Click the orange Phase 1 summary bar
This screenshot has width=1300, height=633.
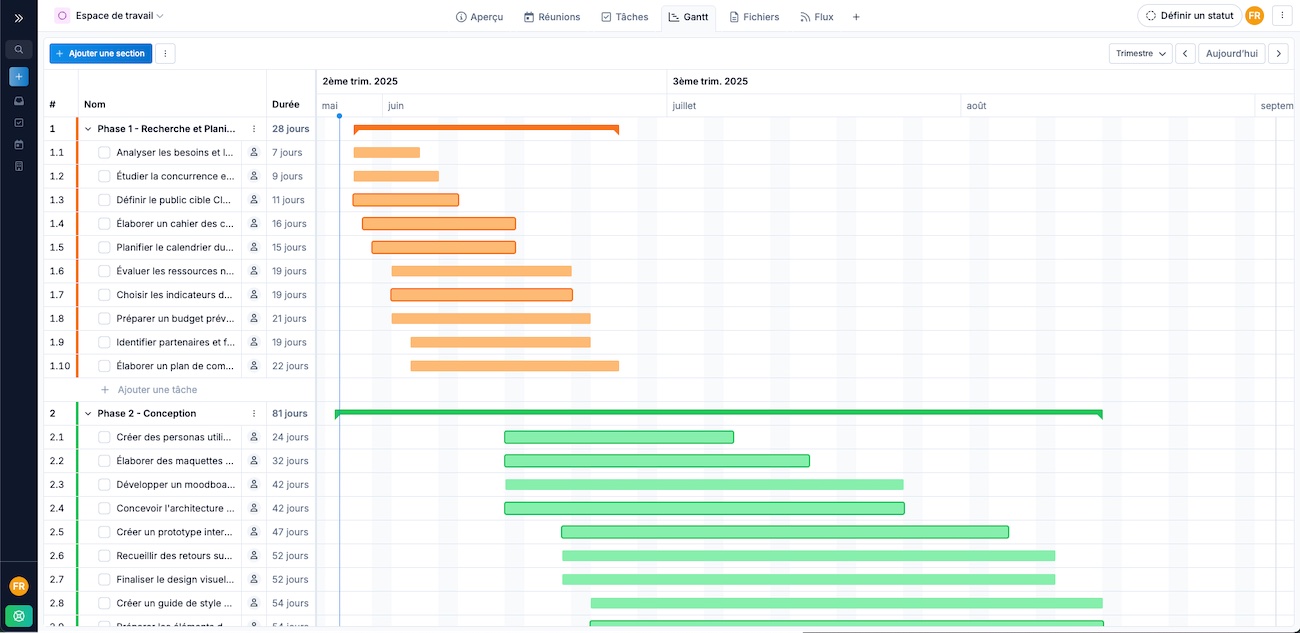tap(486, 128)
